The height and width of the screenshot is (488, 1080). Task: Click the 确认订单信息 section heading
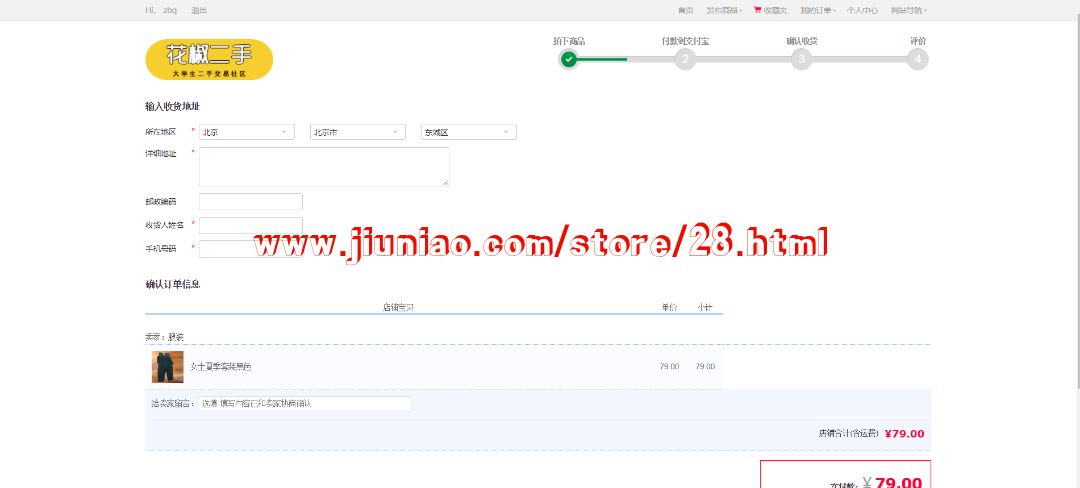(x=173, y=284)
